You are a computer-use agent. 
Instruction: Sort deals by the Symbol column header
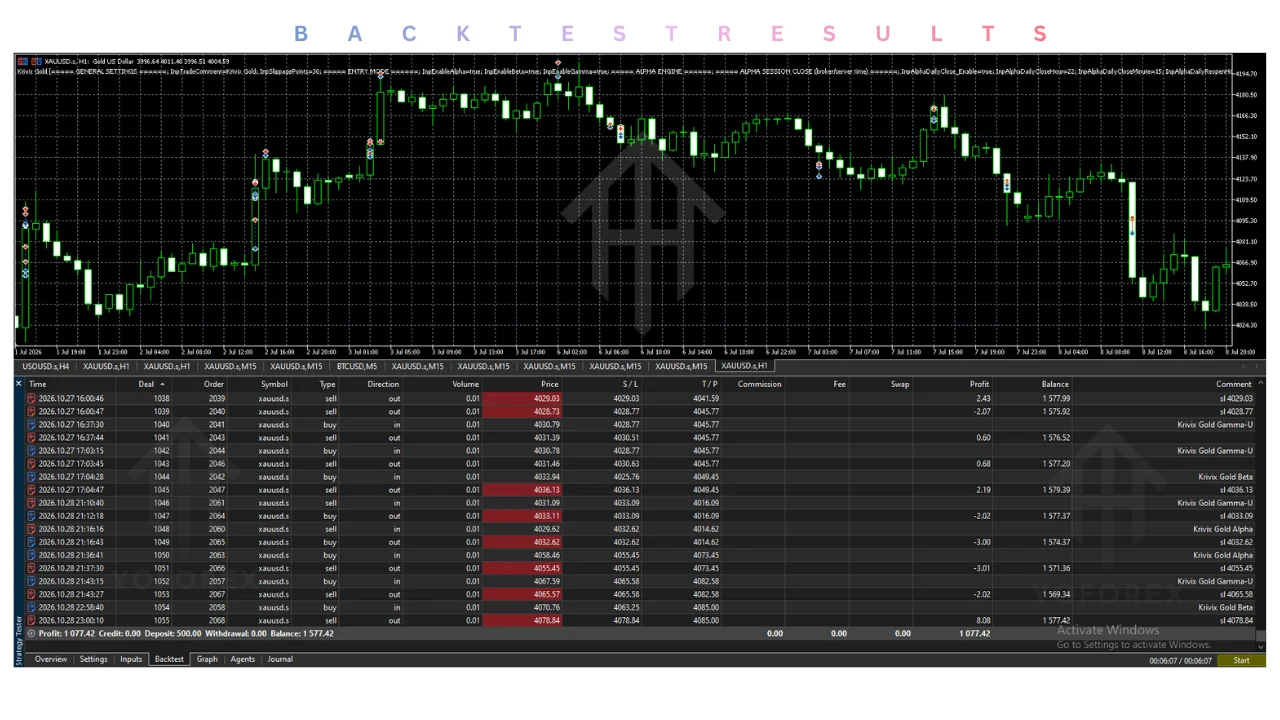275,384
